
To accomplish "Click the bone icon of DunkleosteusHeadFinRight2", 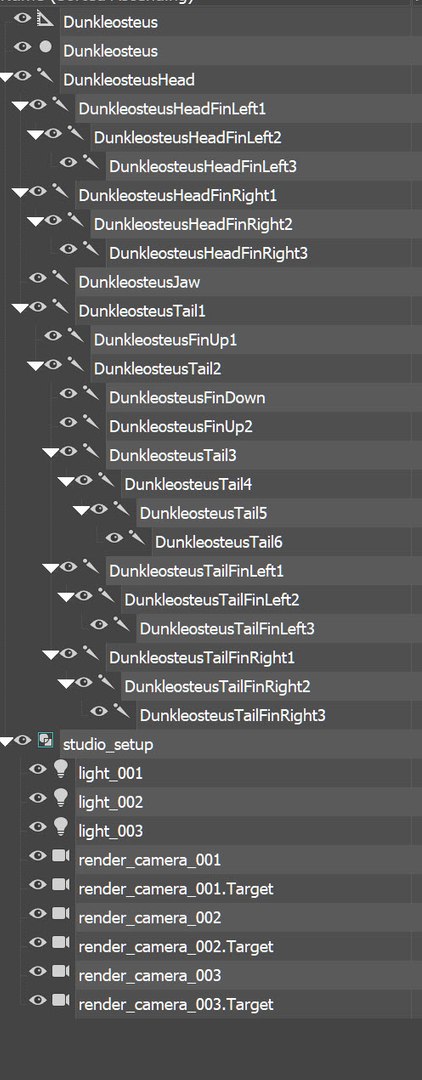I will (76, 221).
